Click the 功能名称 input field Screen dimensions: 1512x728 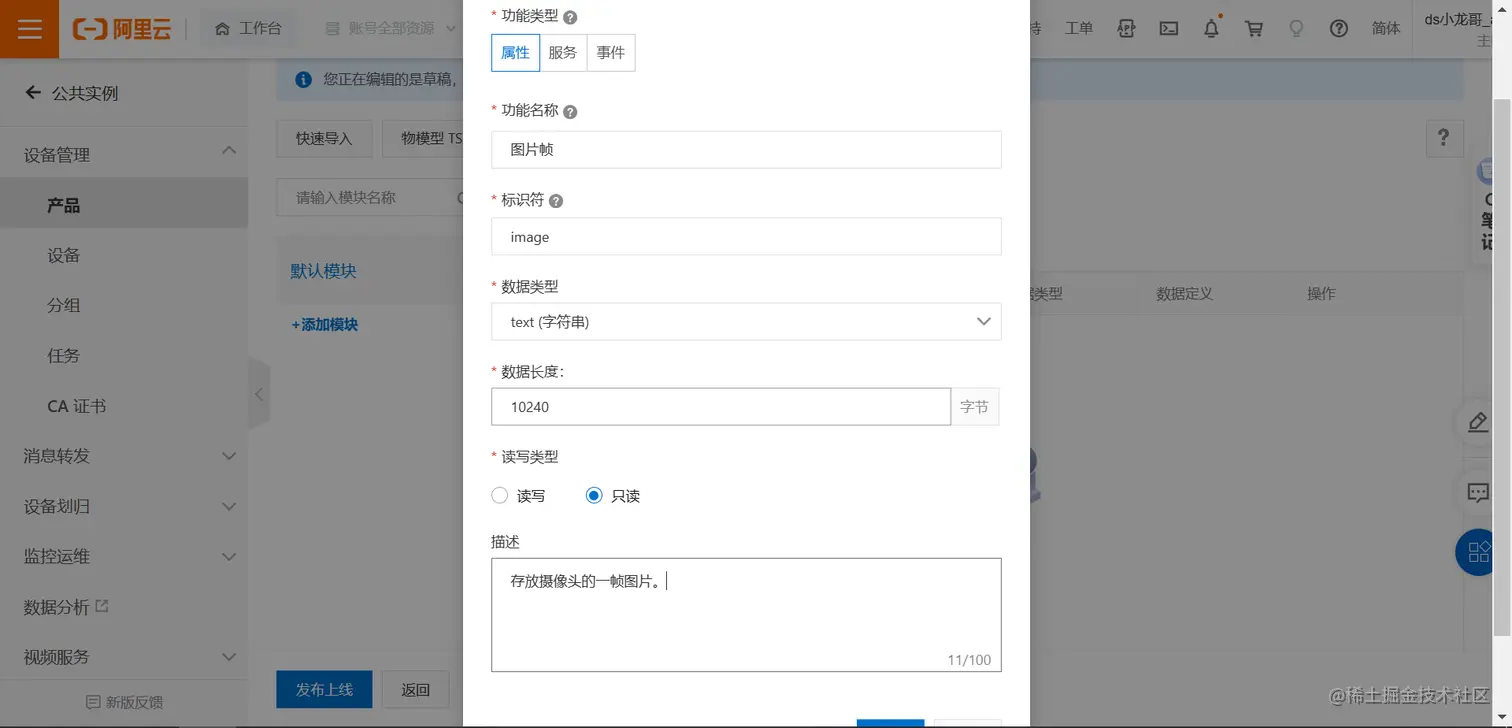point(746,149)
